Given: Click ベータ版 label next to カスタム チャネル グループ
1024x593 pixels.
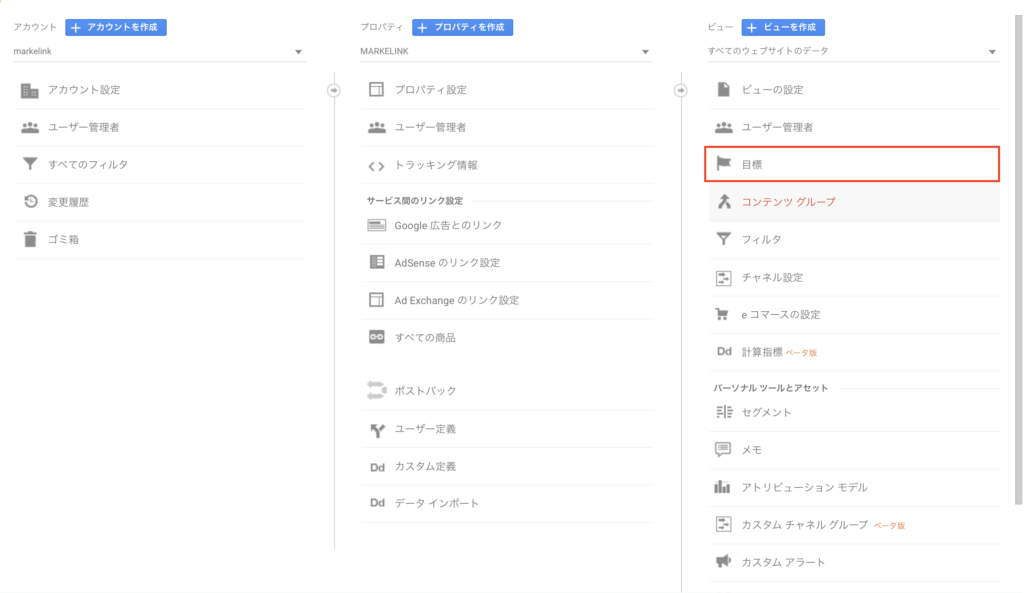Looking at the screenshot, I should point(889,526).
